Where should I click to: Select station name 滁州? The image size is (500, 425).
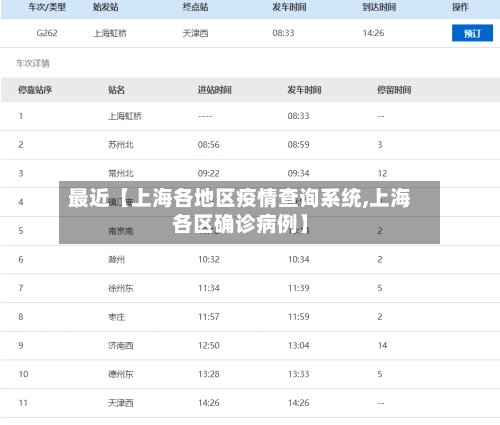click(116, 259)
